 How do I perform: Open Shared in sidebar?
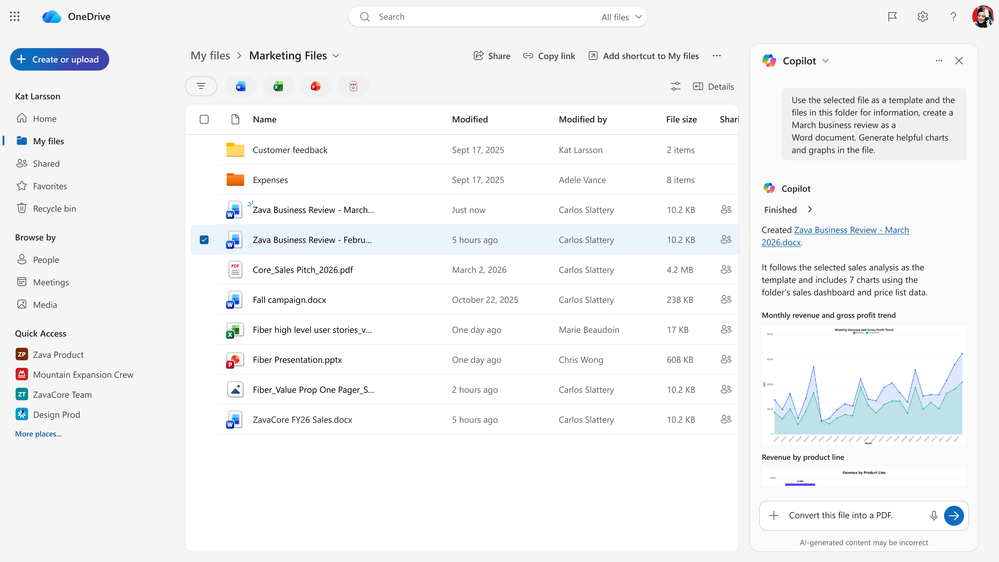pos(38,163)
